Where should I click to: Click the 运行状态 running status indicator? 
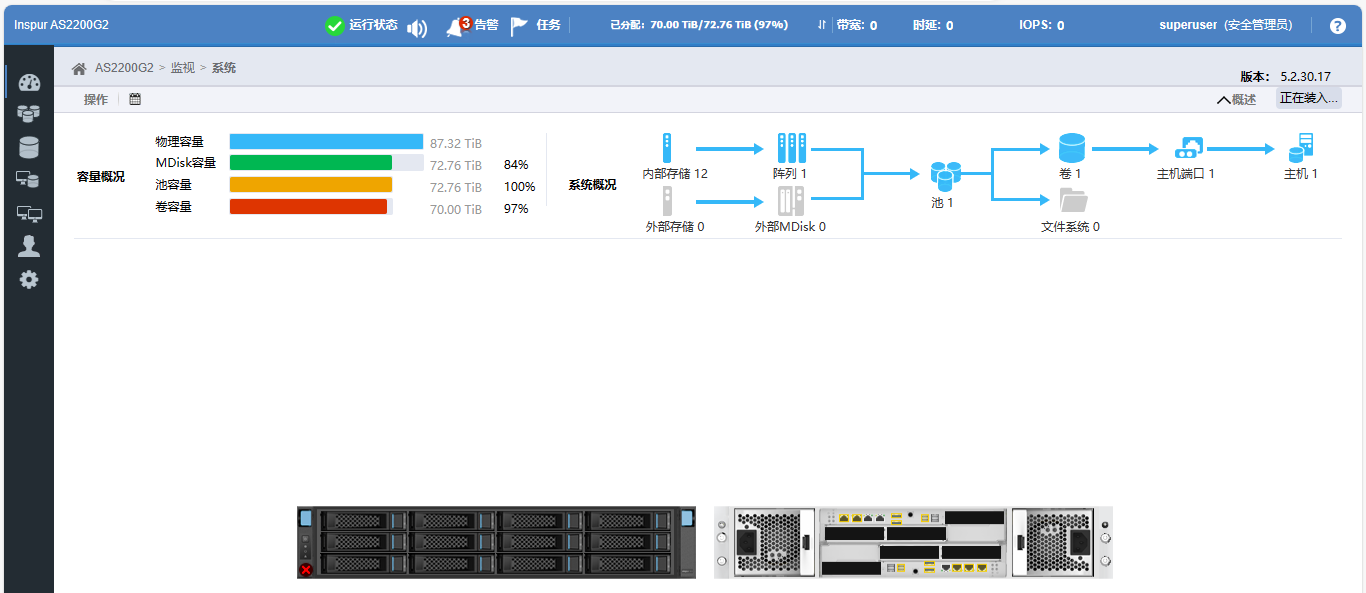[362, 26]
